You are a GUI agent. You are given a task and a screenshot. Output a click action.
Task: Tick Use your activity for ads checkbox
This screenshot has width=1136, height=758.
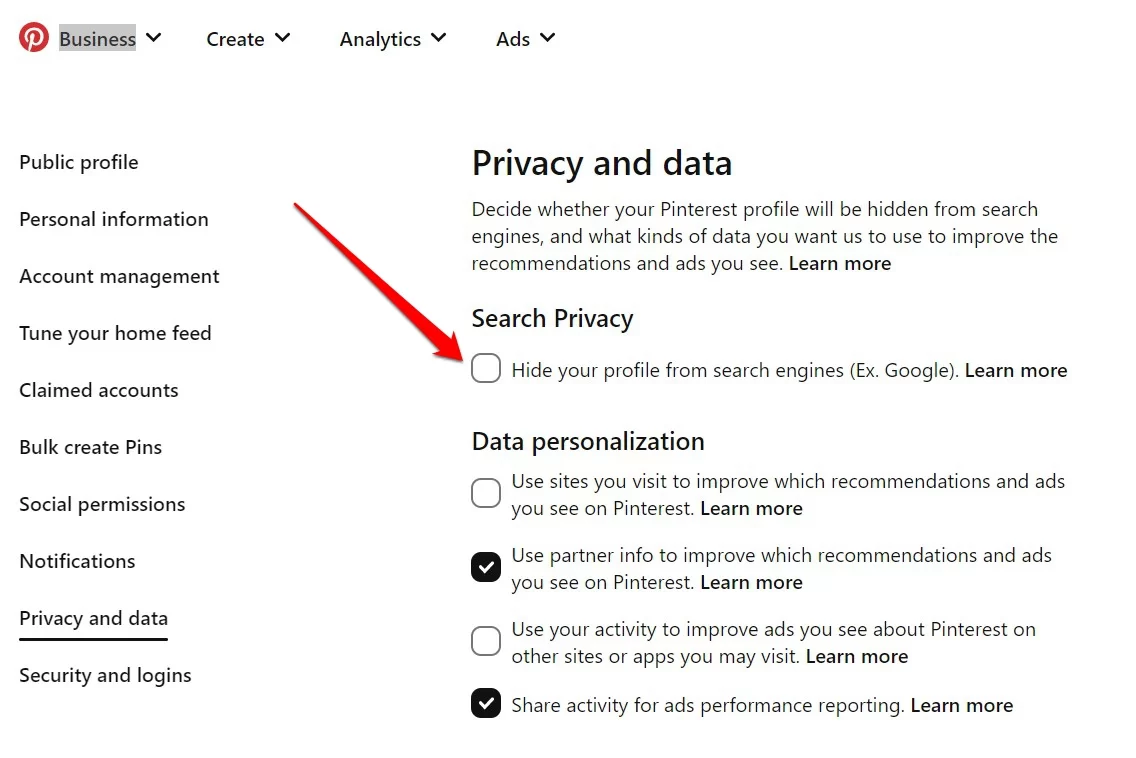(485, 641)
